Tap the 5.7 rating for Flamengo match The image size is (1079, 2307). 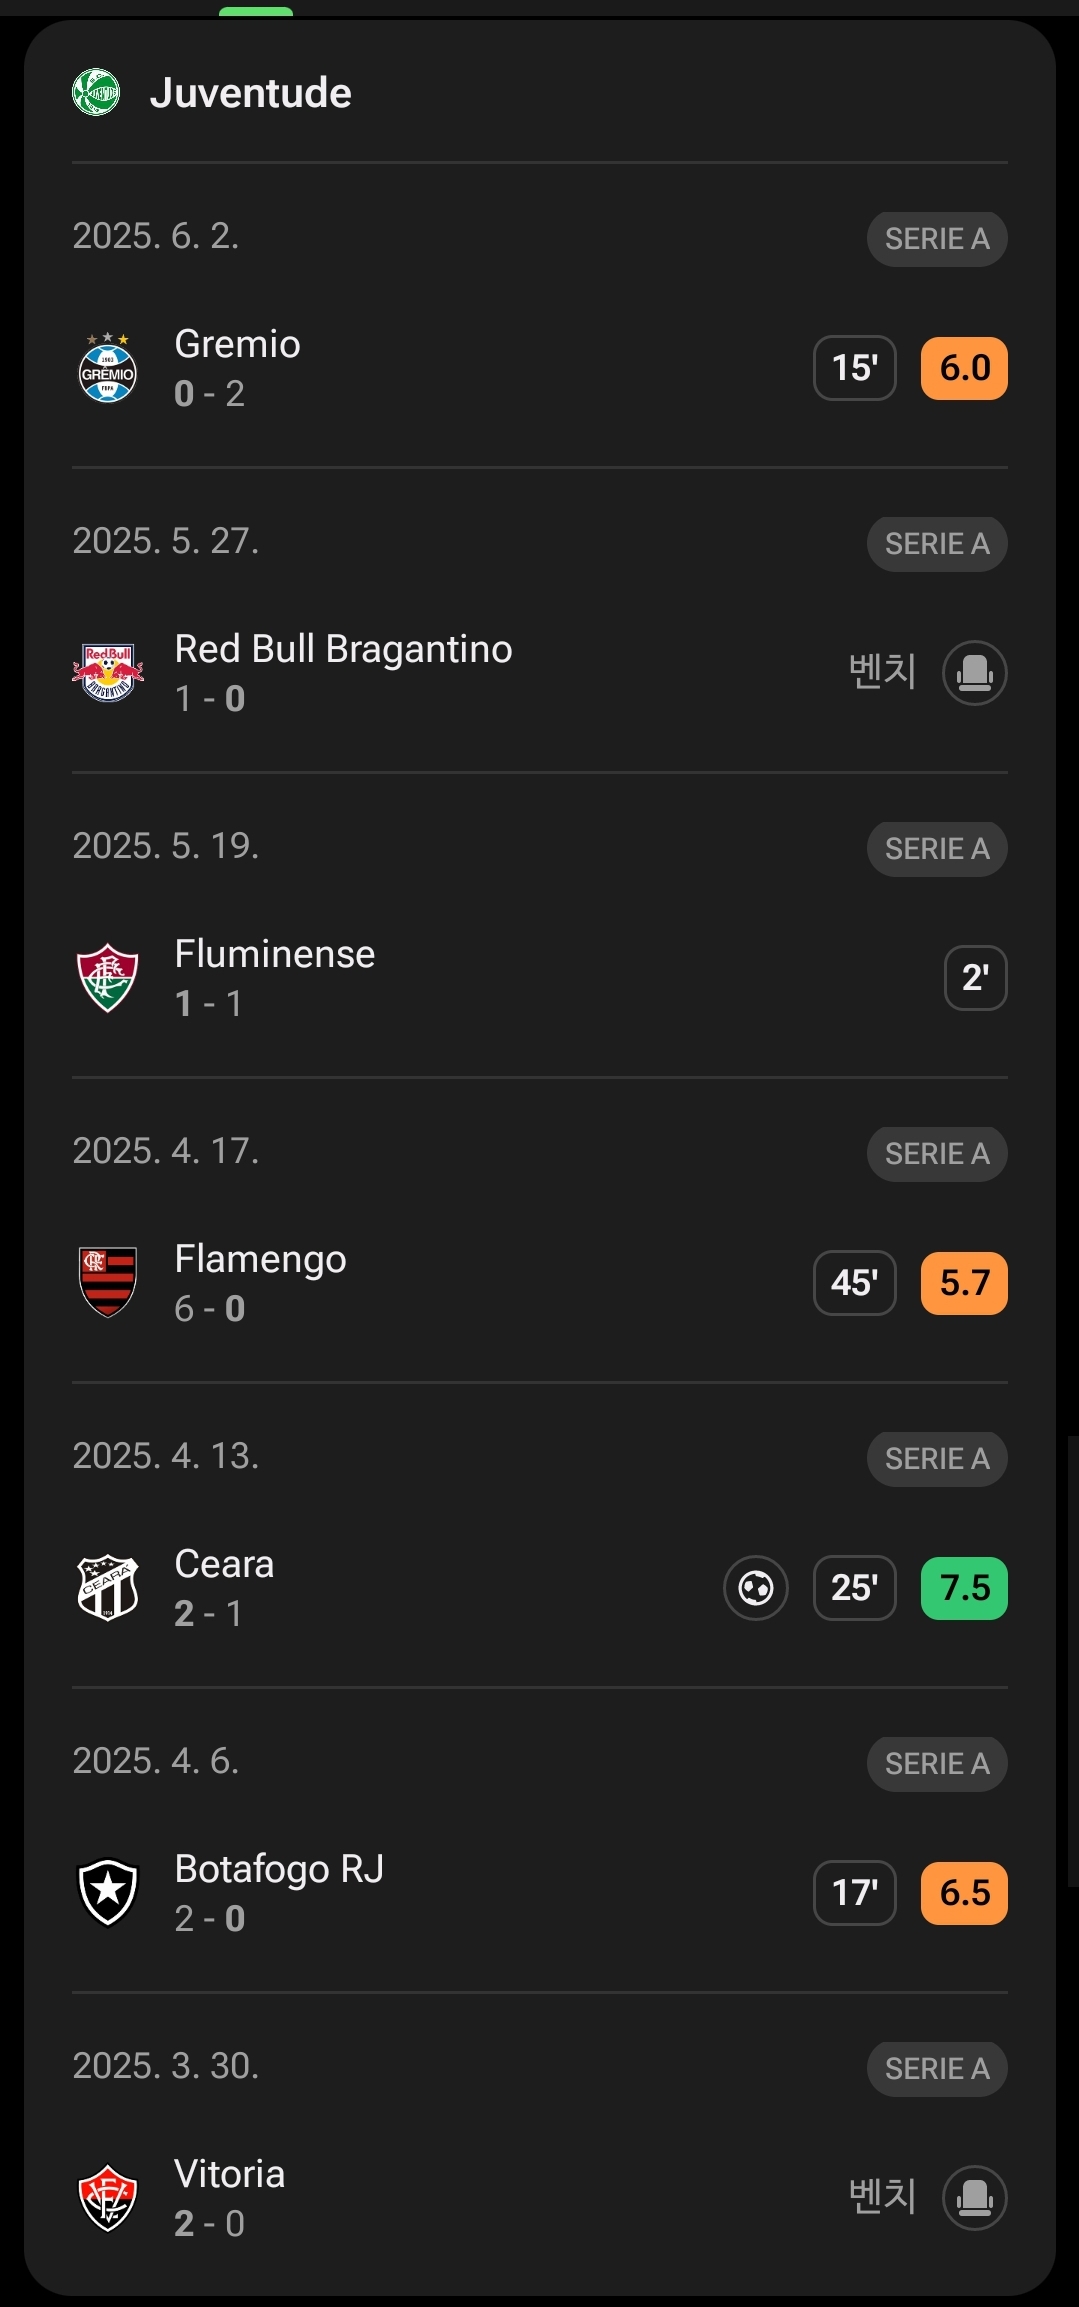[x=964, y=1283]
